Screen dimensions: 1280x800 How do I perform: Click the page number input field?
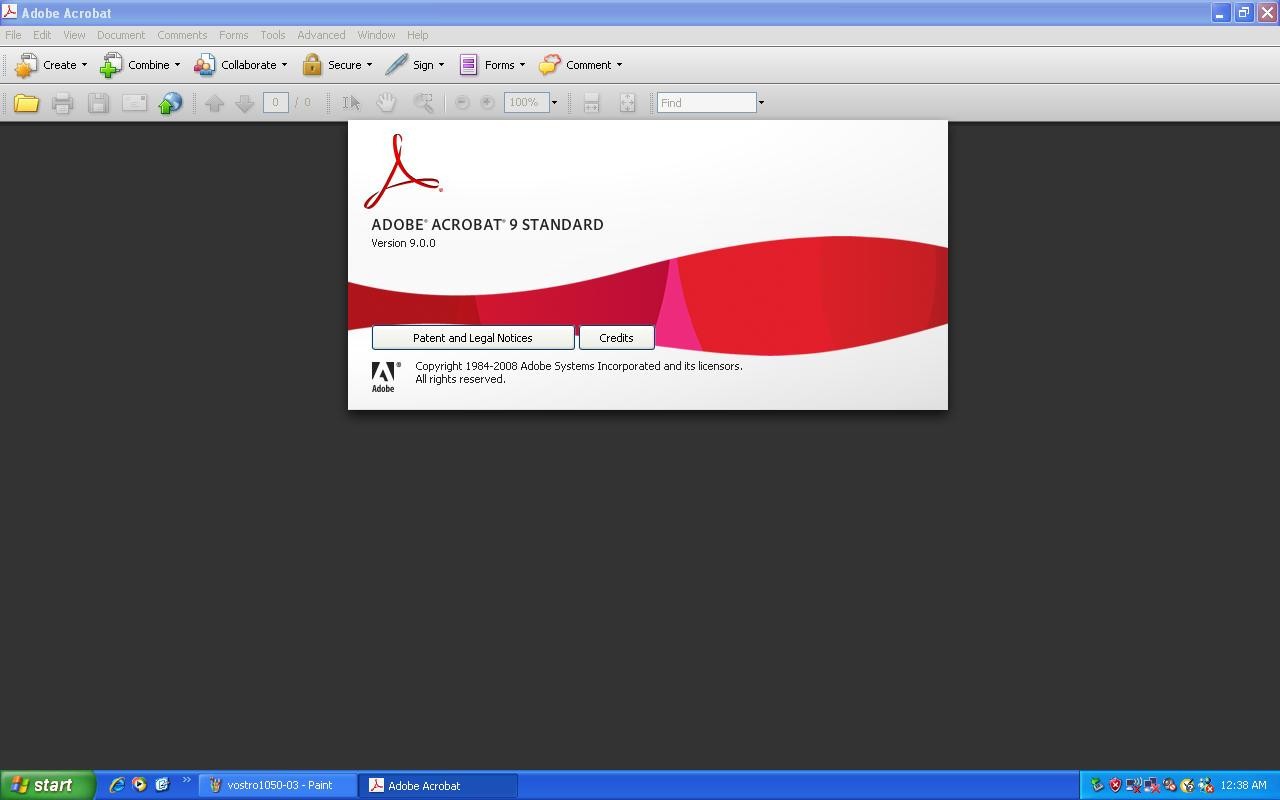click(x=276, y=103)
